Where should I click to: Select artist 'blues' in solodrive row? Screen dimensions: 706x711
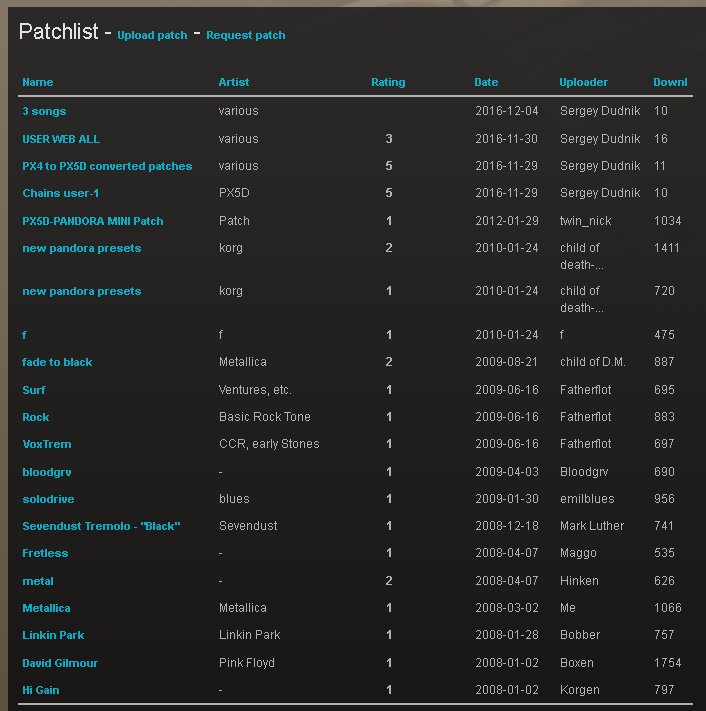pos(234,499)
